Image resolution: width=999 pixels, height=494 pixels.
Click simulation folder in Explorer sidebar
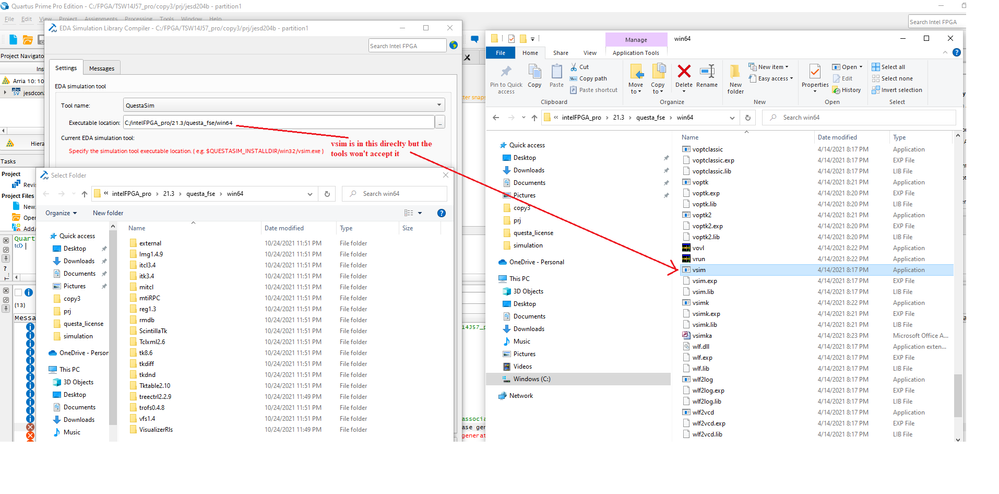(x=528, y=245)
